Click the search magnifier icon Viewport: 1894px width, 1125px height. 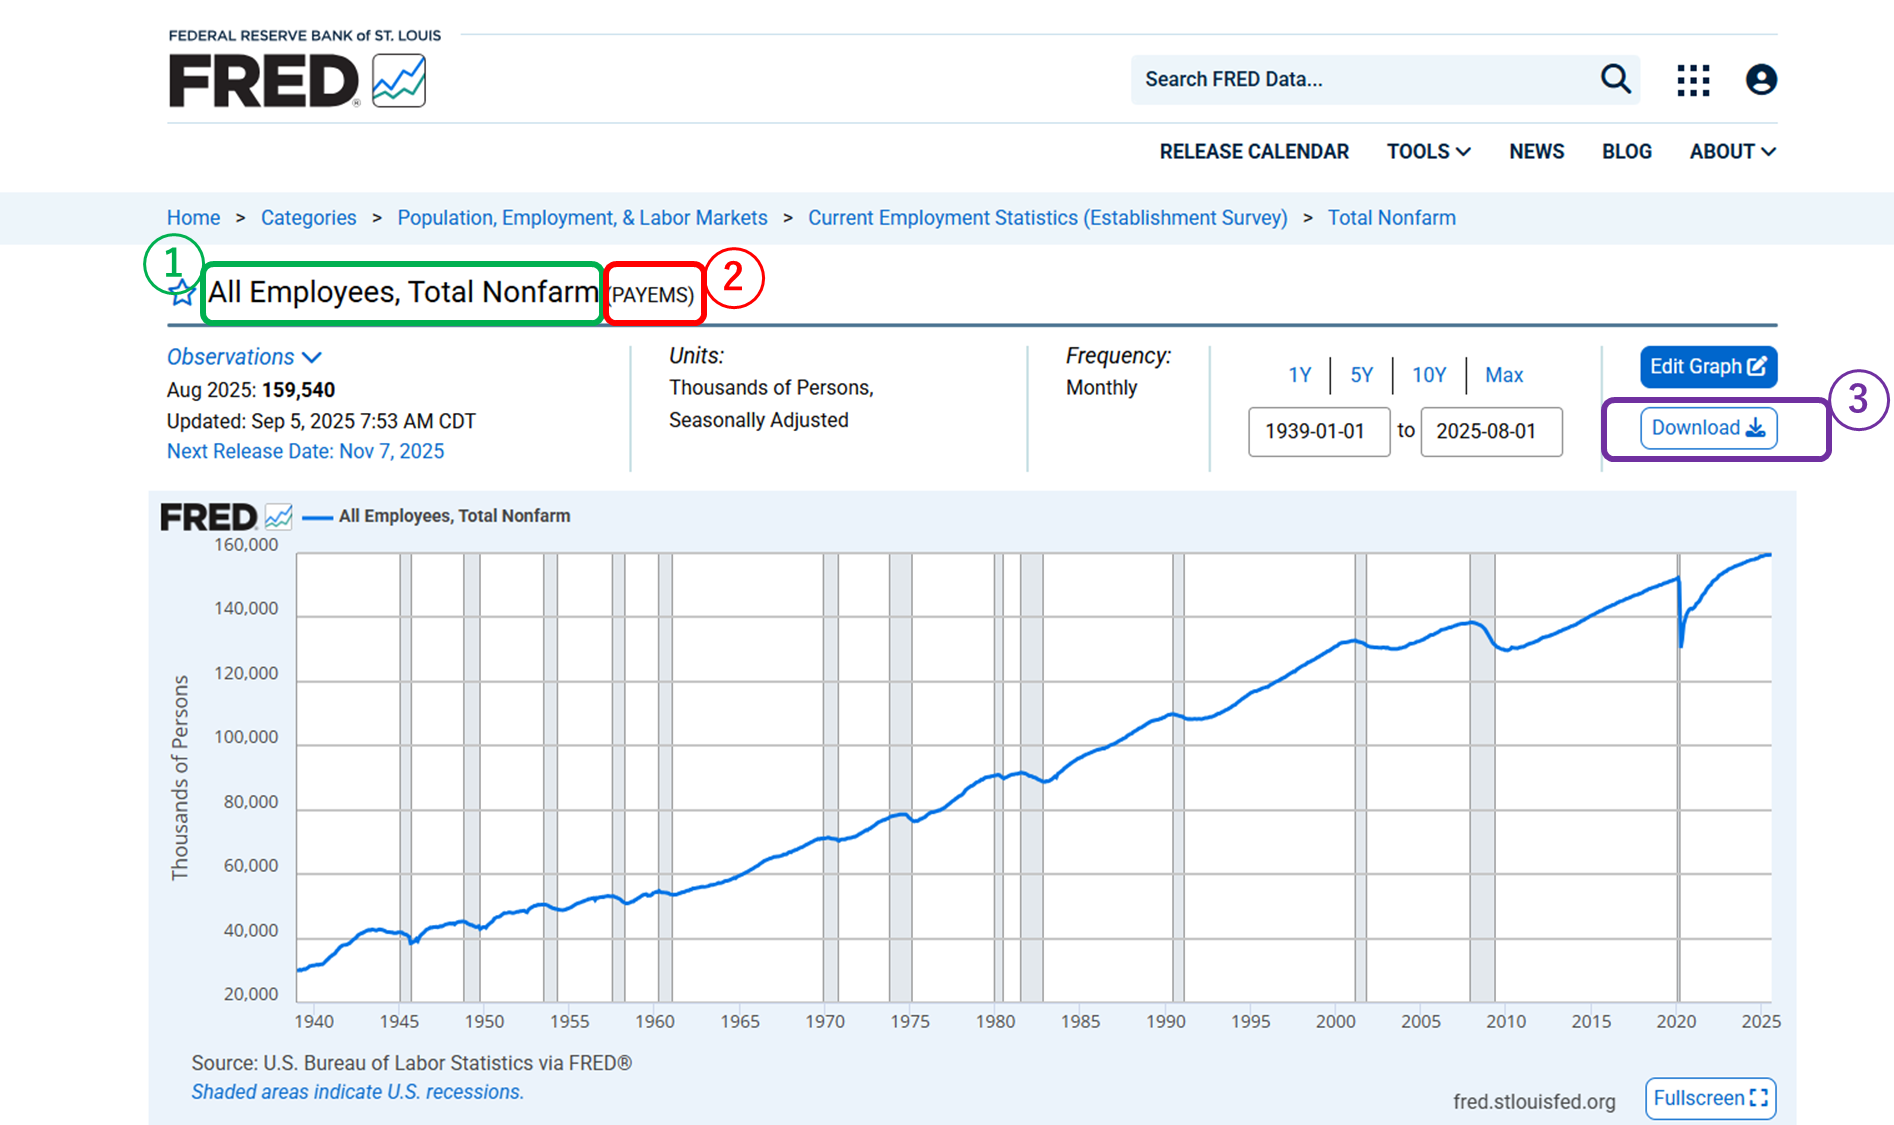click(1615, 79)
